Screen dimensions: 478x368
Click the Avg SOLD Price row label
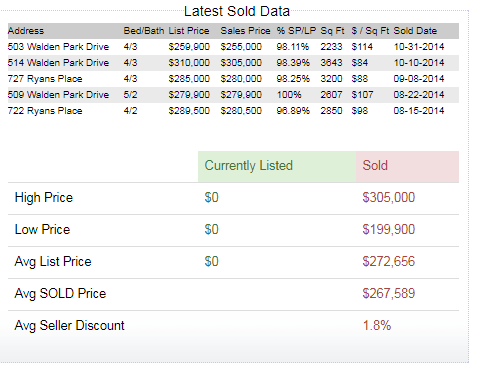60,294
